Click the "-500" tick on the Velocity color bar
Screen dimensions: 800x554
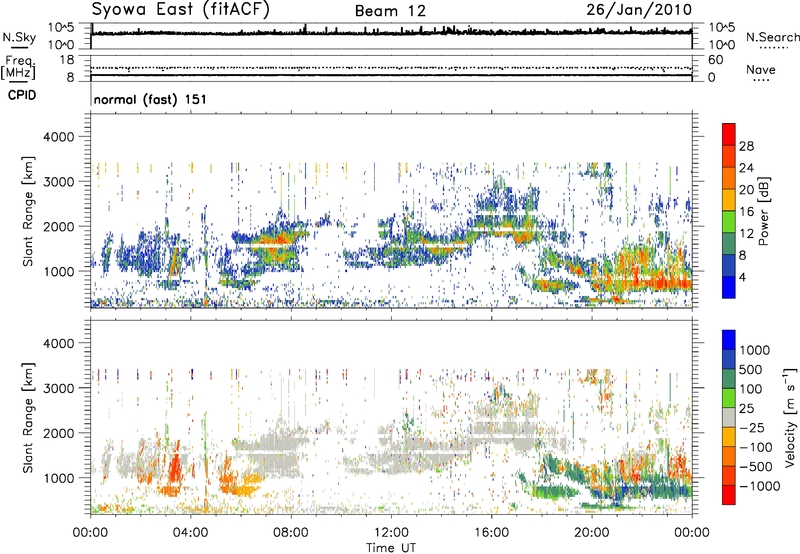pyautogui.click(x=756, y=466)
